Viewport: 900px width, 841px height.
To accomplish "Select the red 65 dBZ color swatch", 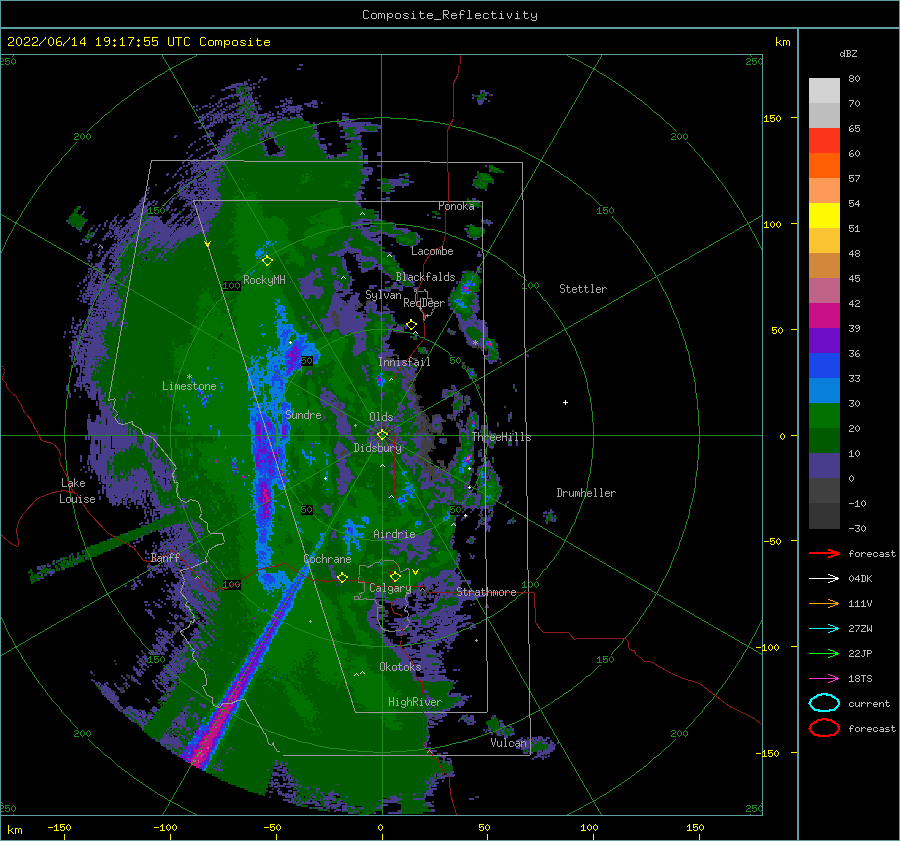I will pos(824,140).
